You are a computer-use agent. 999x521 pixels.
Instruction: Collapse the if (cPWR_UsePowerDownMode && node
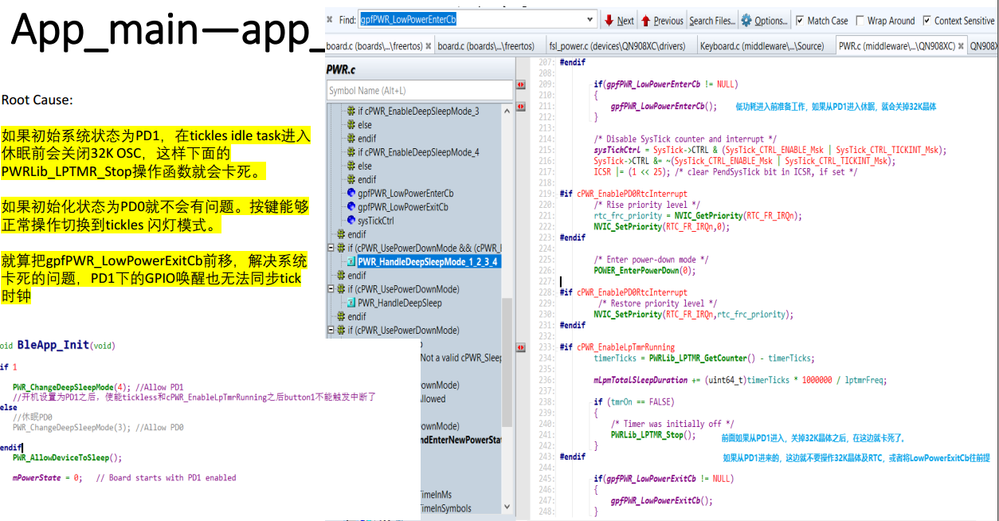331,248
